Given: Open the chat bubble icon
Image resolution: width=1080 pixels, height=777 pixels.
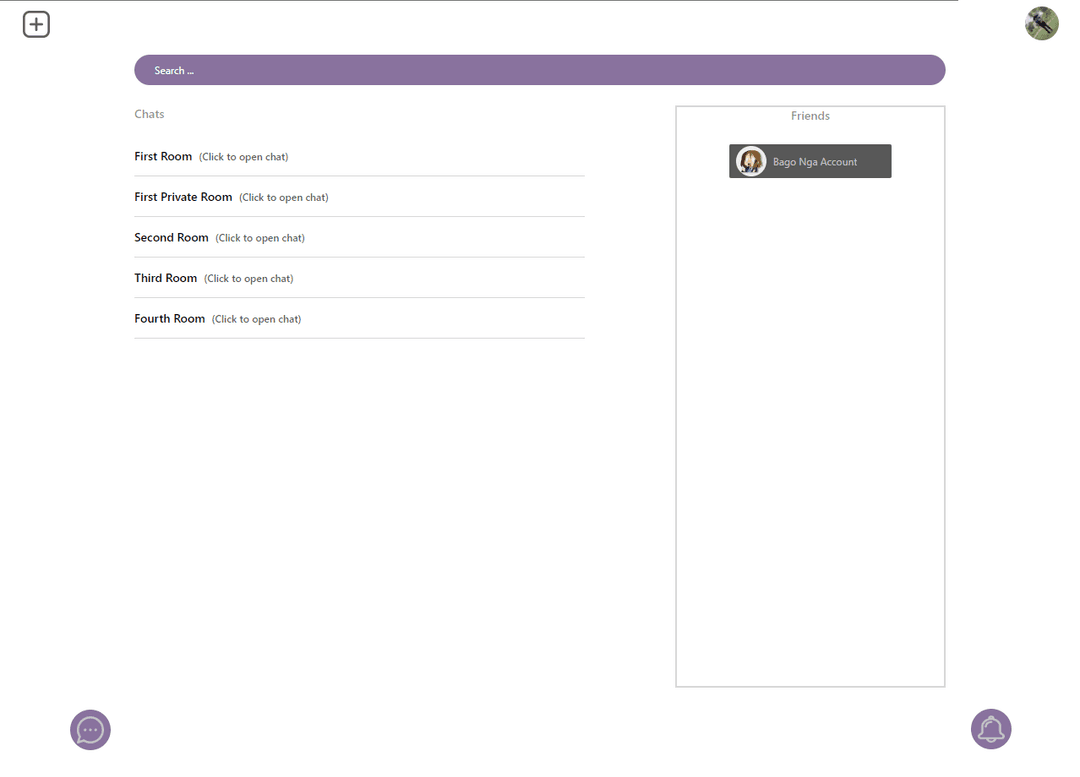Looking at the screenshot, I should point(90,730).
